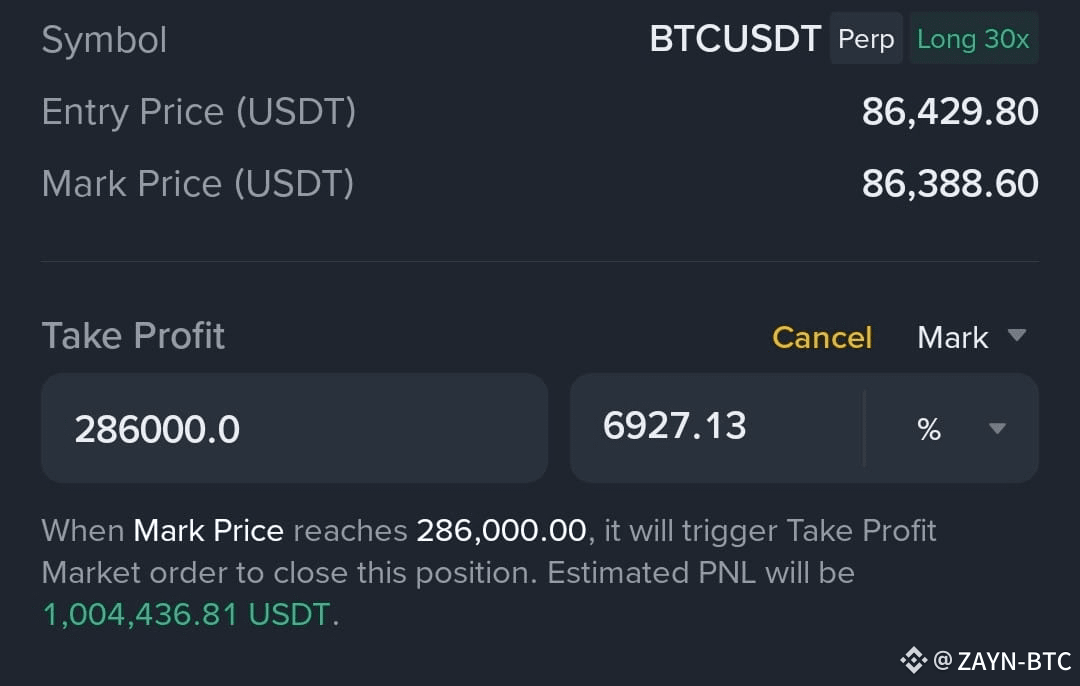Click the estimated PNL 1,004,436.81 USDT

186,614
